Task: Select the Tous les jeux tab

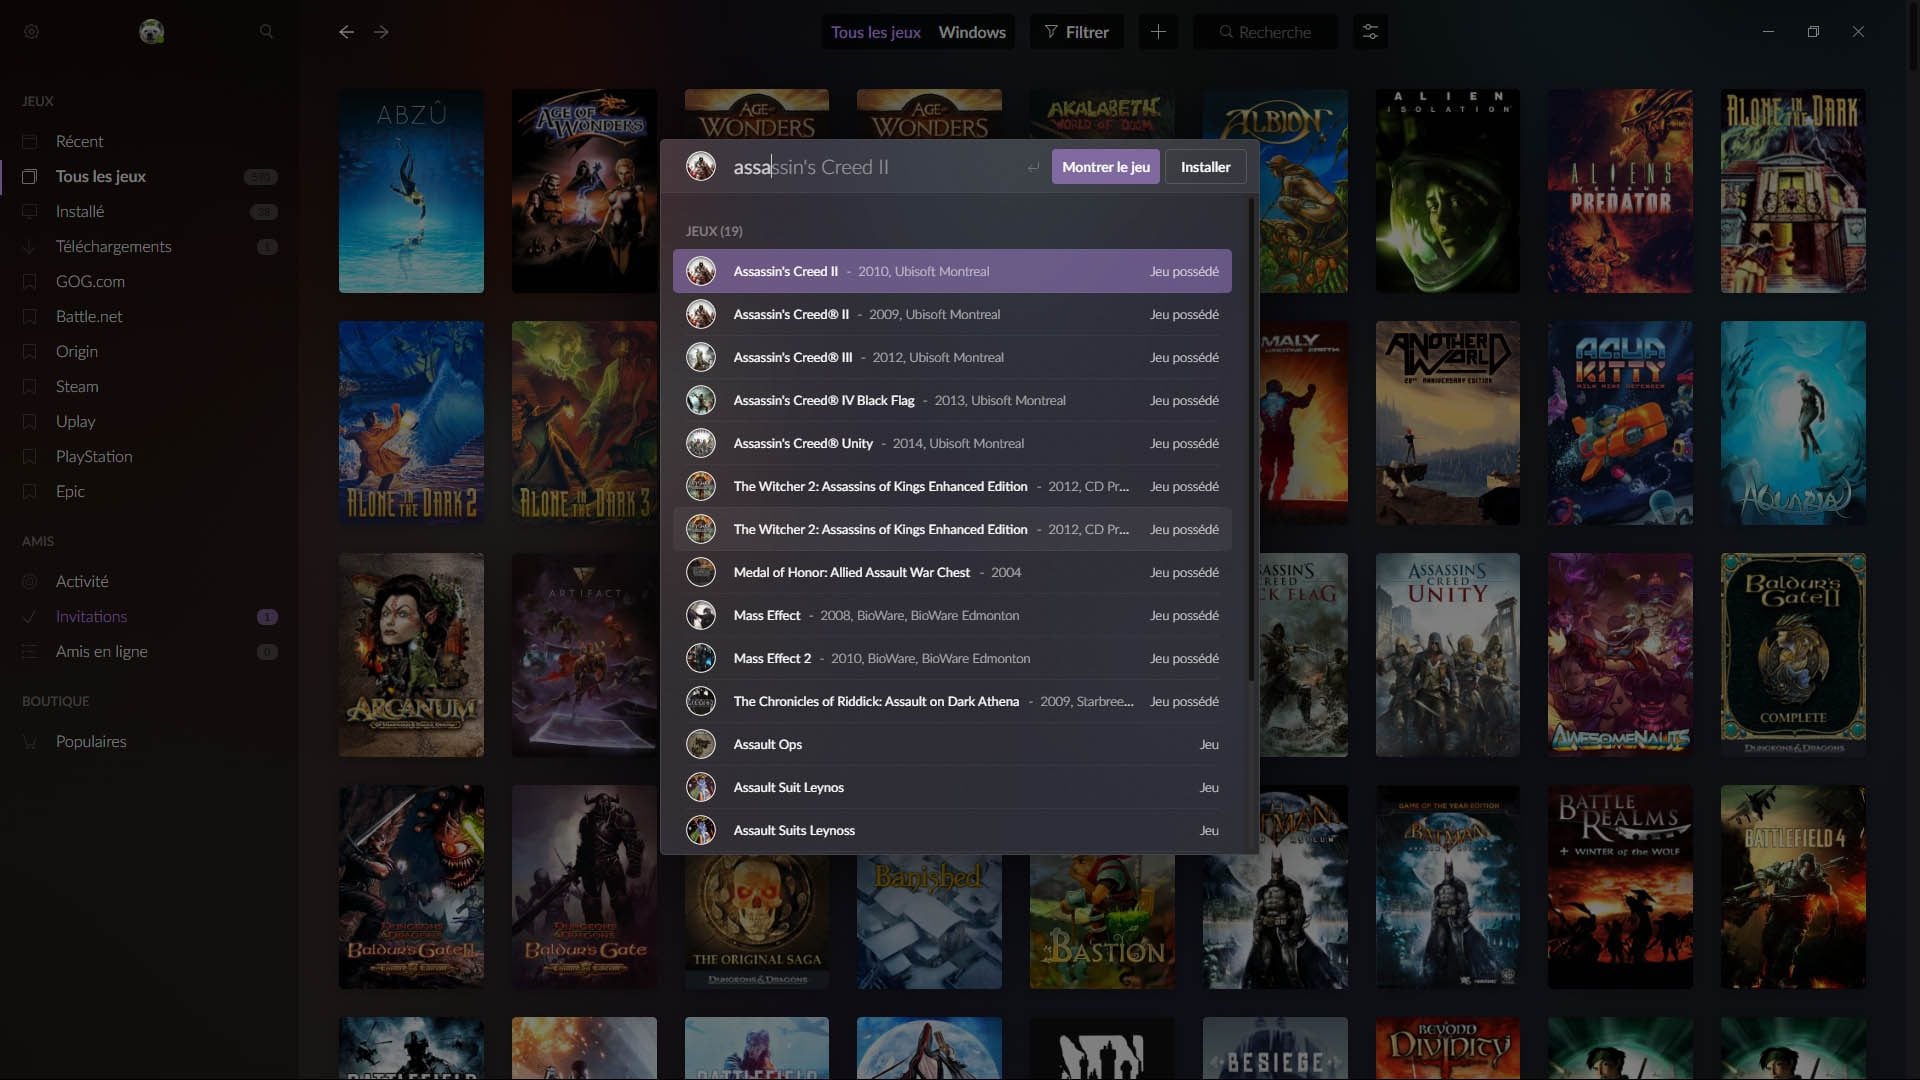Action: (x=875, y=32)
